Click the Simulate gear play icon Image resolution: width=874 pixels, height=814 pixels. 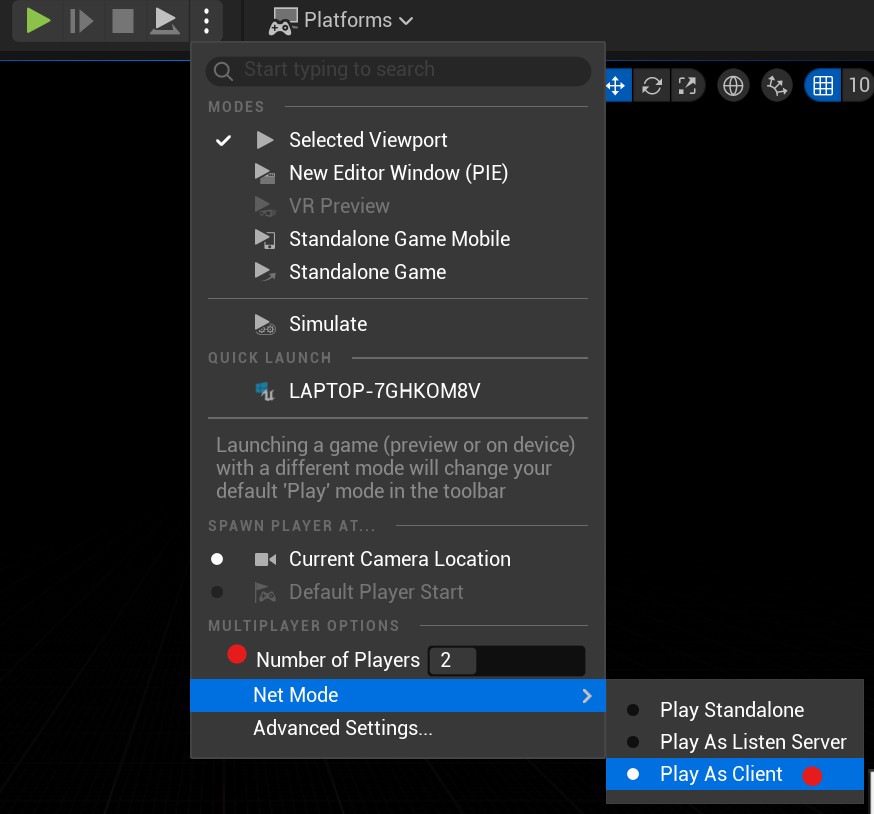pos(265,324)
